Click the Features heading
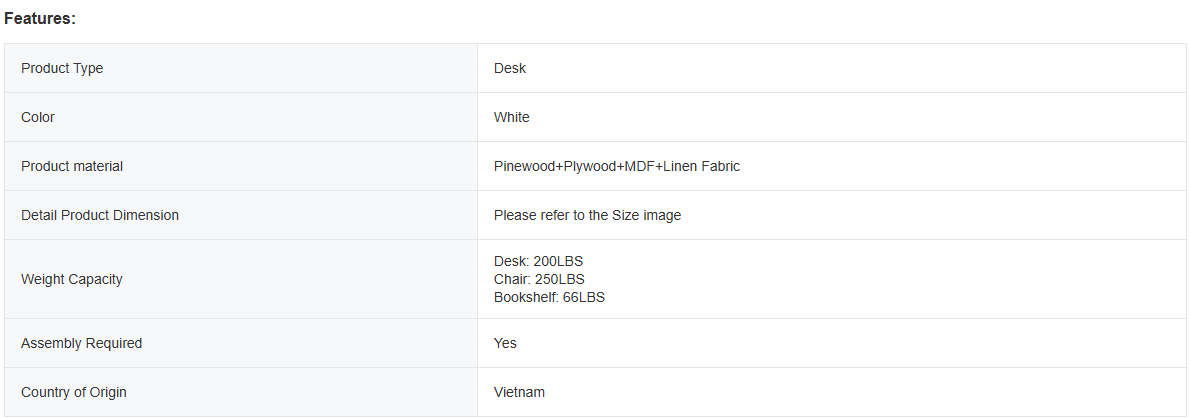Image resolution: width=1191 pixels, height=418 pixels. click(x=40, y=19)
